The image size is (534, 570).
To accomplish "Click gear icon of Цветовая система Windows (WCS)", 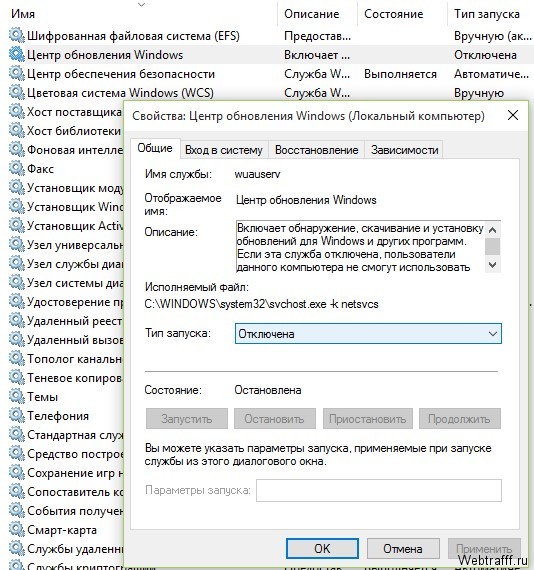I will (16, 92).
